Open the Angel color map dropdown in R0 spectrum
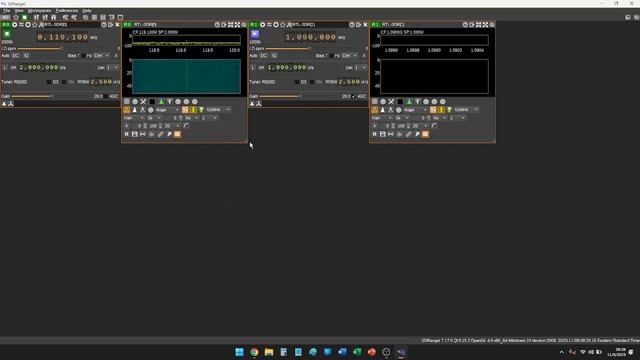This screenshot has height=360, width=640. (x=167, y=110)
